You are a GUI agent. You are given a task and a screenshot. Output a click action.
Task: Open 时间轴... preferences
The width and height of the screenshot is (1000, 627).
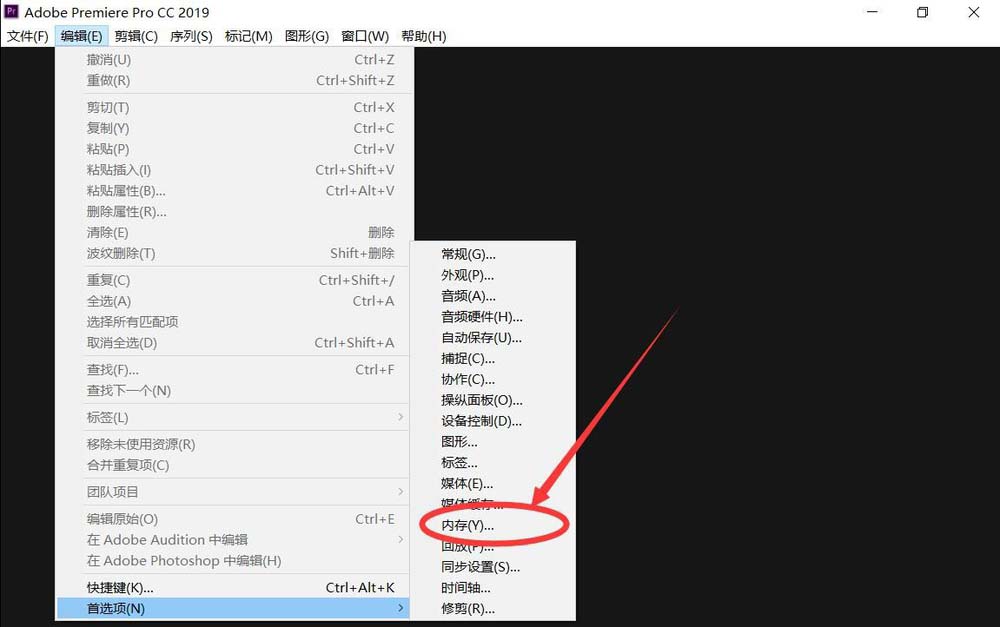(x=492, y=587)
